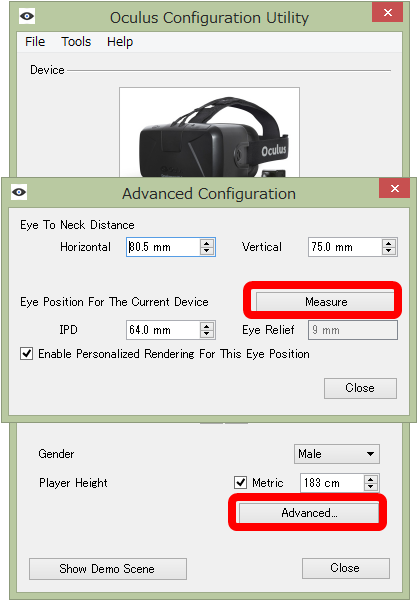Click the Measure button

325,302
